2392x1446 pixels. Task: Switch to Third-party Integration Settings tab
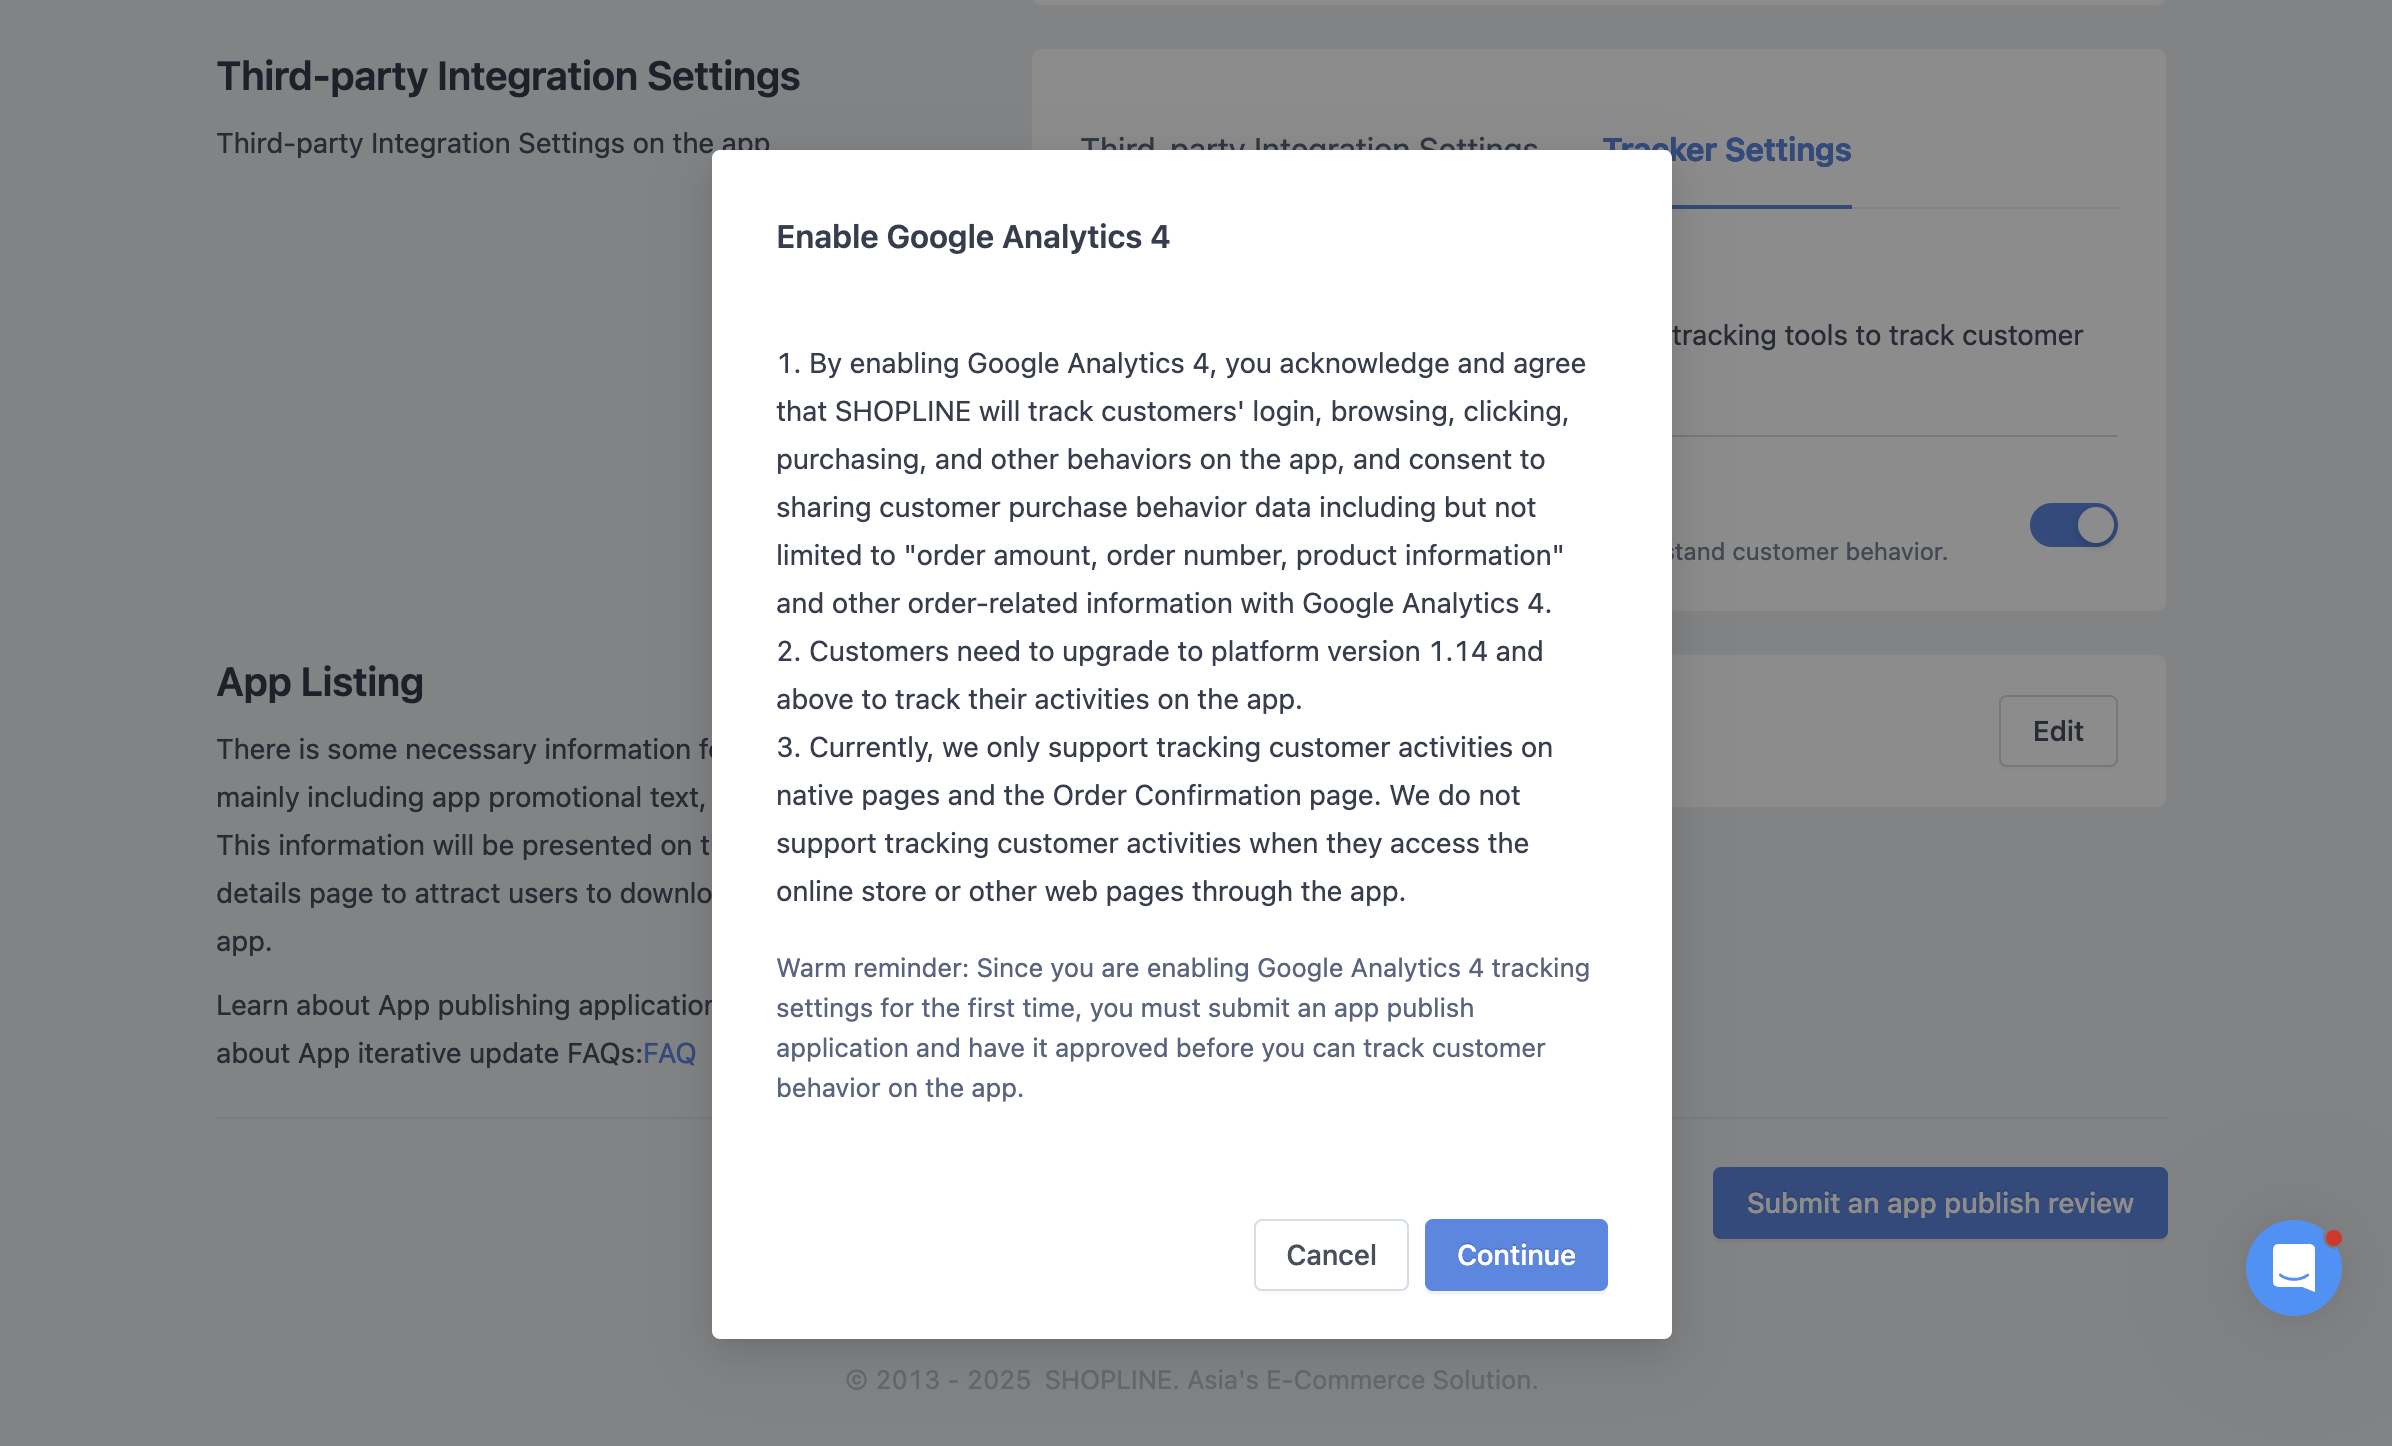[x=1309, y=144]
